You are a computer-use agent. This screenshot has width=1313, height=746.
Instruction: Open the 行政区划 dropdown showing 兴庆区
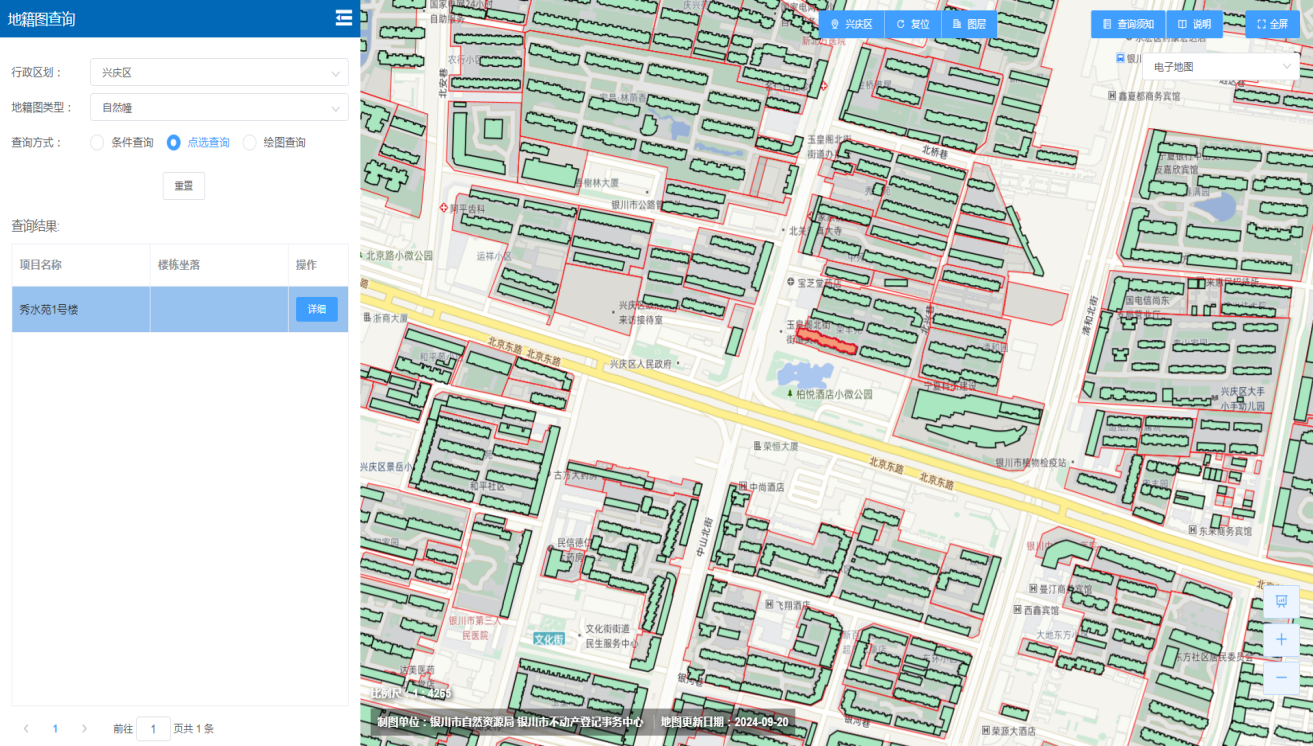pos(219,72)
